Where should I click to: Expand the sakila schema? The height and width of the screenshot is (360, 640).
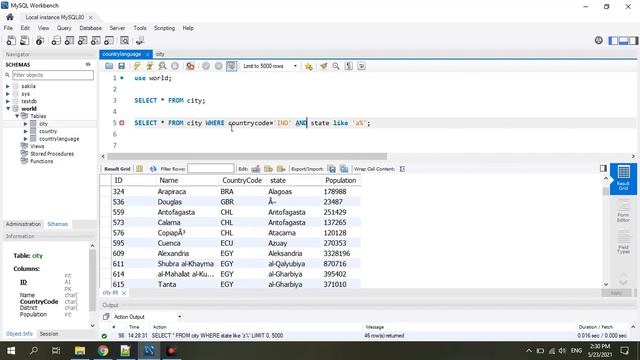click(8, 87)
